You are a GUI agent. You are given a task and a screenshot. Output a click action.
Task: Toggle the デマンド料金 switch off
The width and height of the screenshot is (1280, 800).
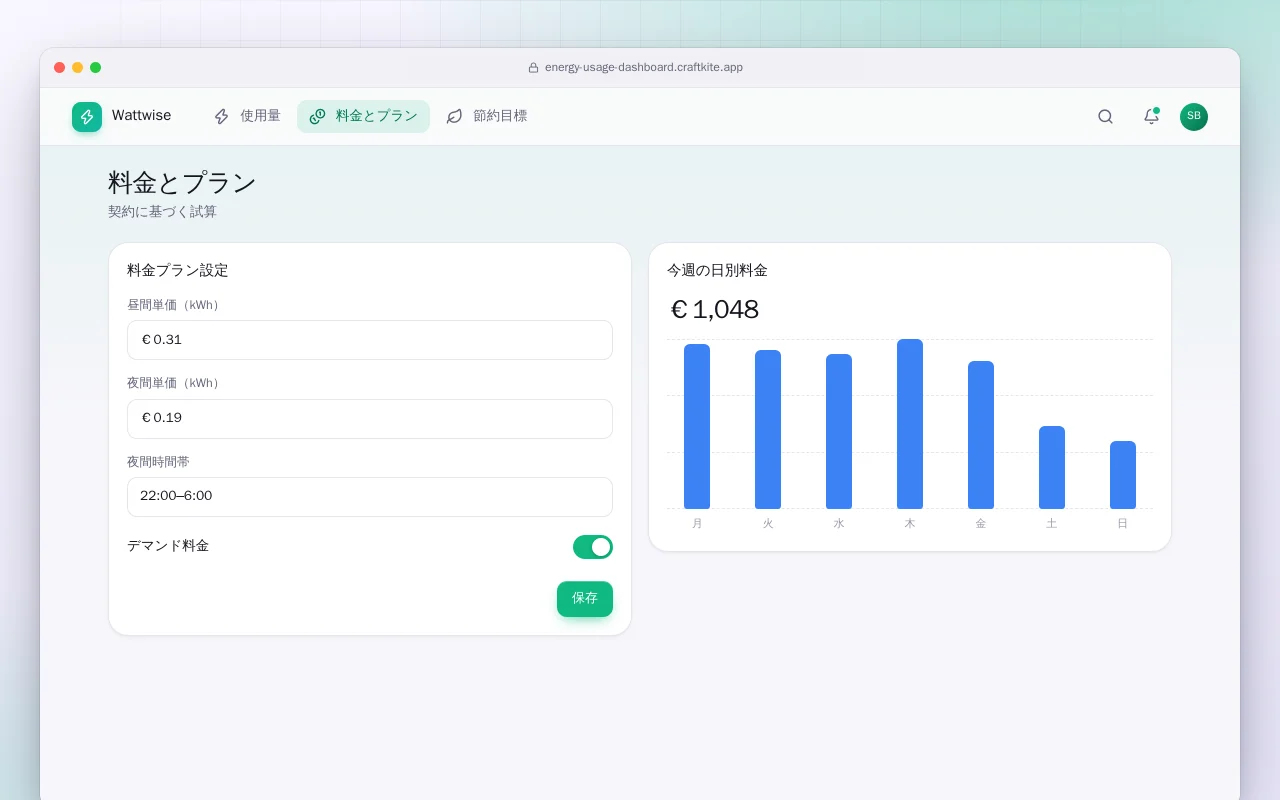coord(593,547)
